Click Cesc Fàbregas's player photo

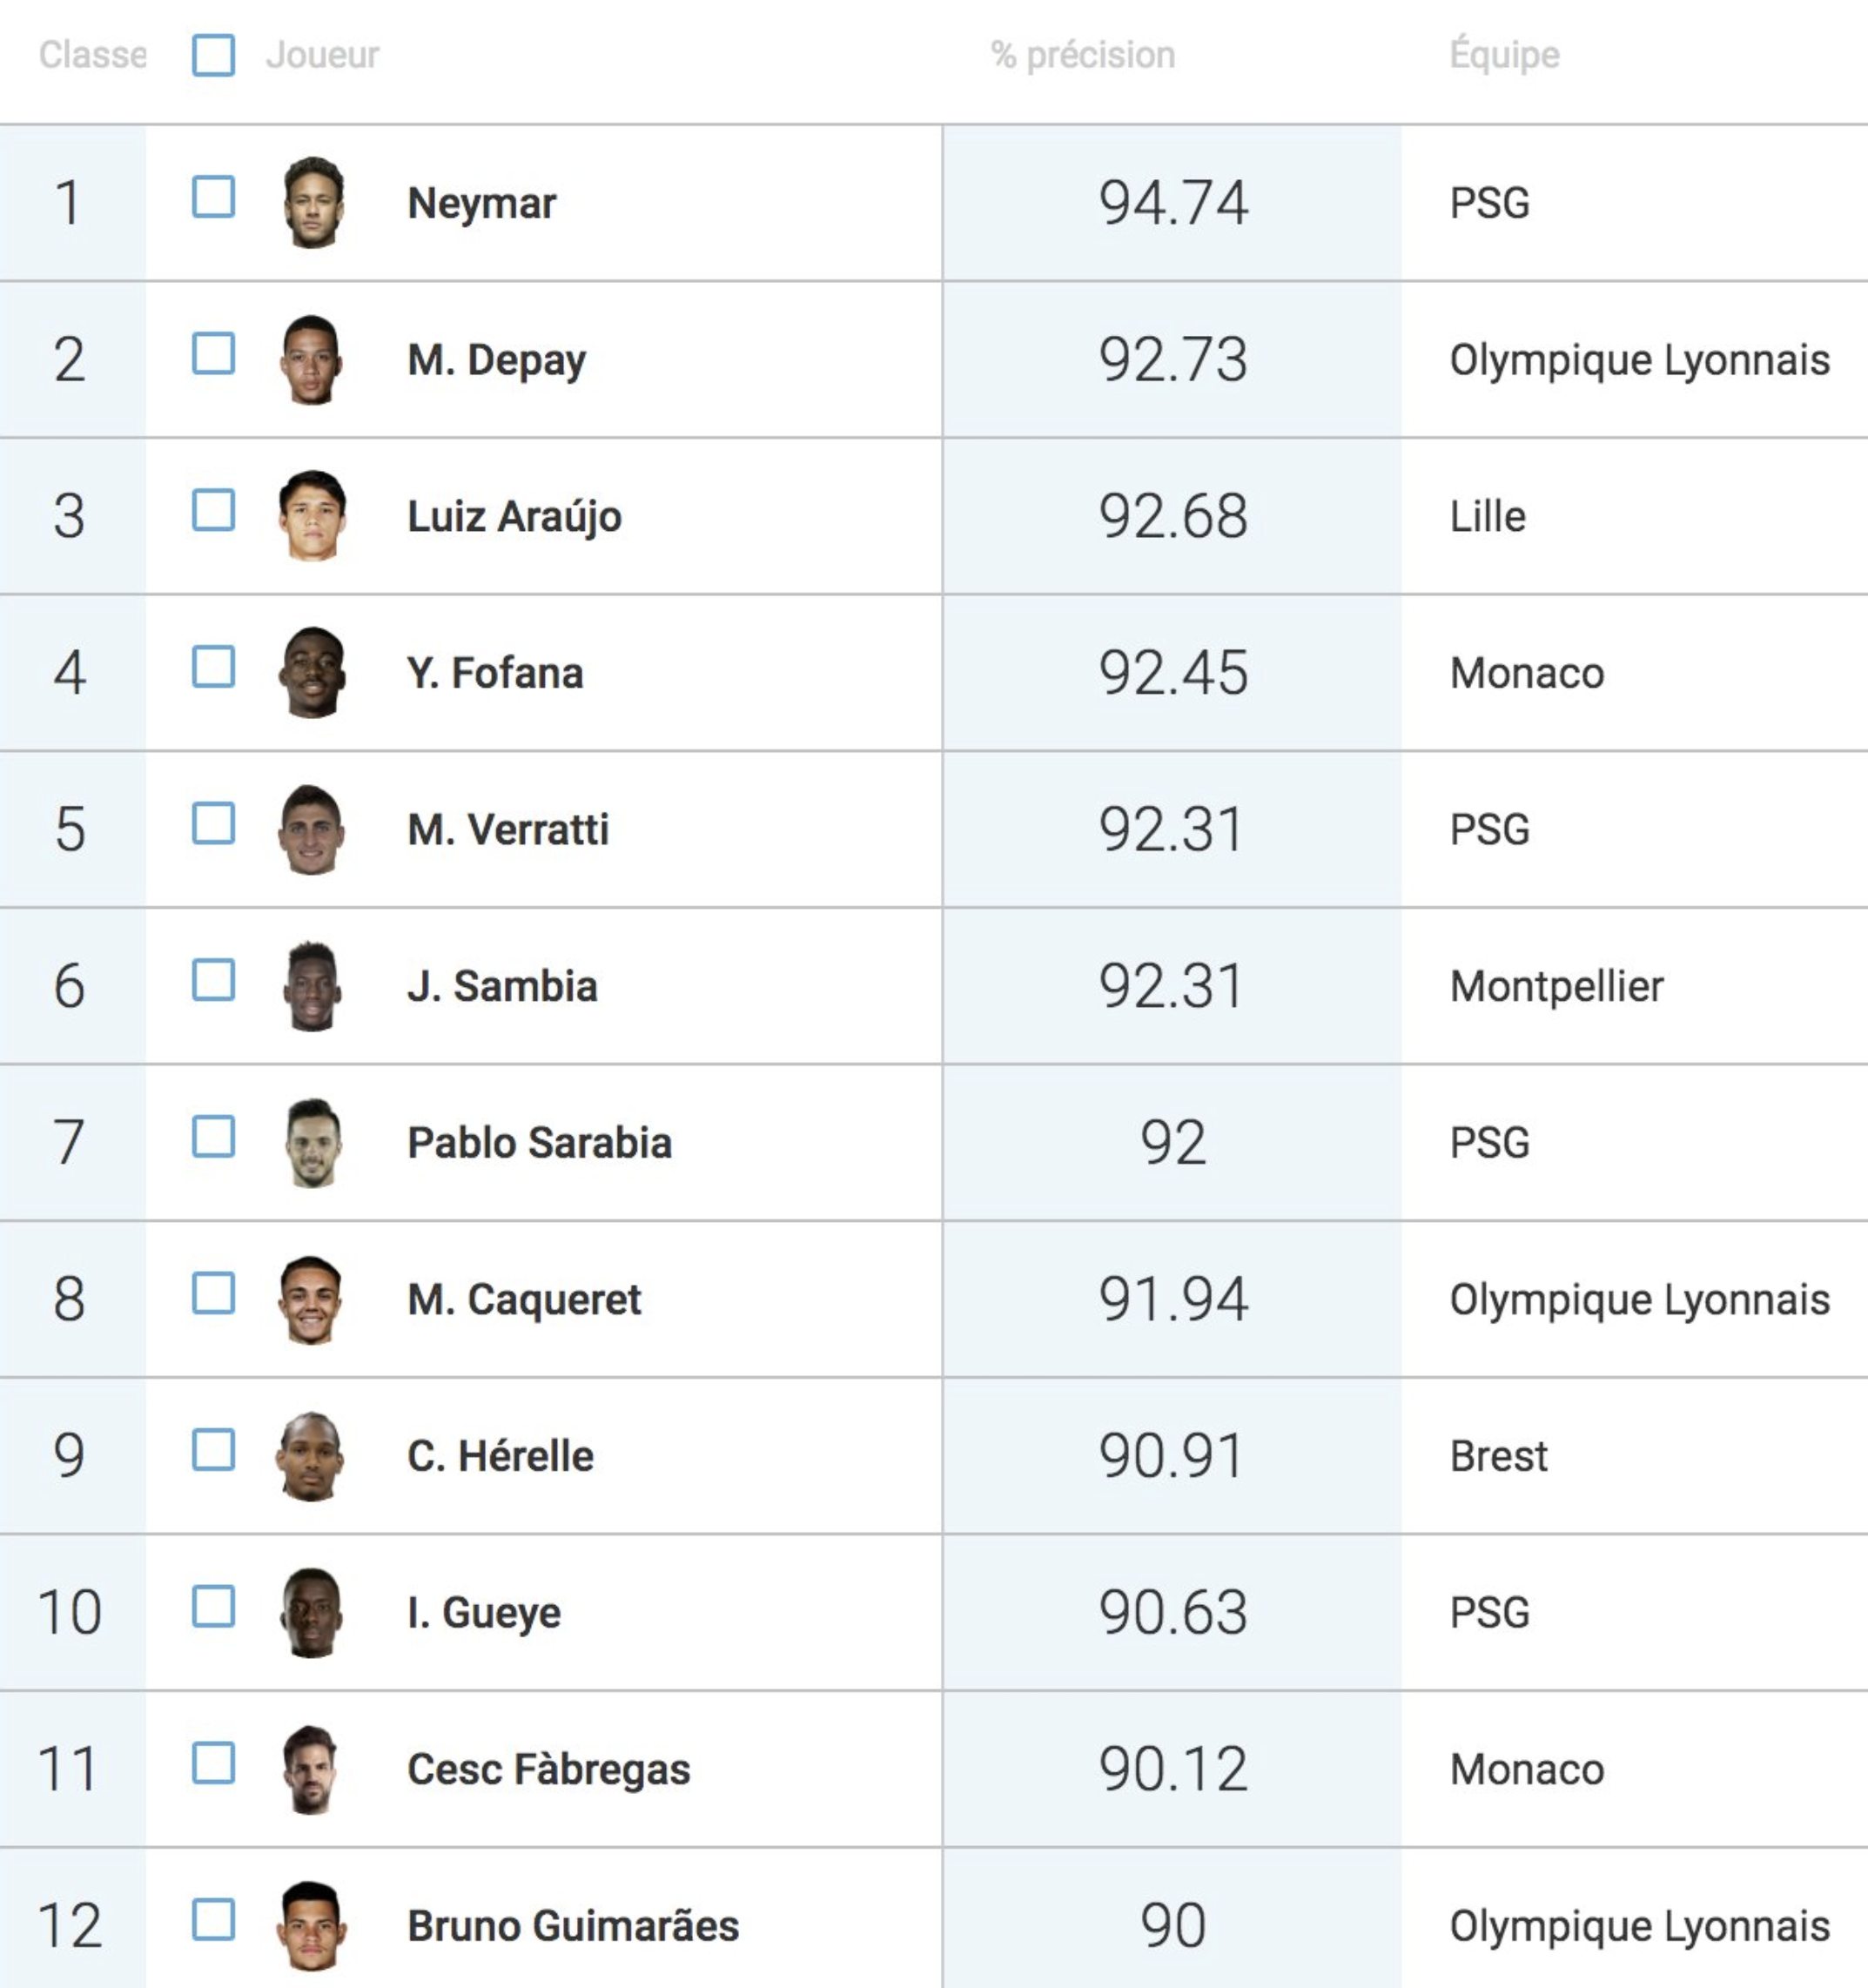pos(311,1769)
